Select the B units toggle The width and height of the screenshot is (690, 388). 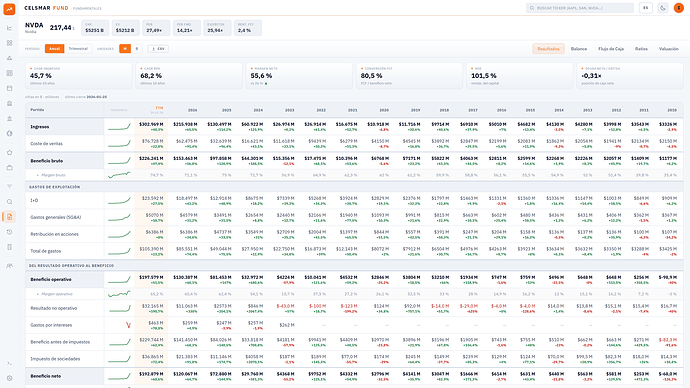136,49
